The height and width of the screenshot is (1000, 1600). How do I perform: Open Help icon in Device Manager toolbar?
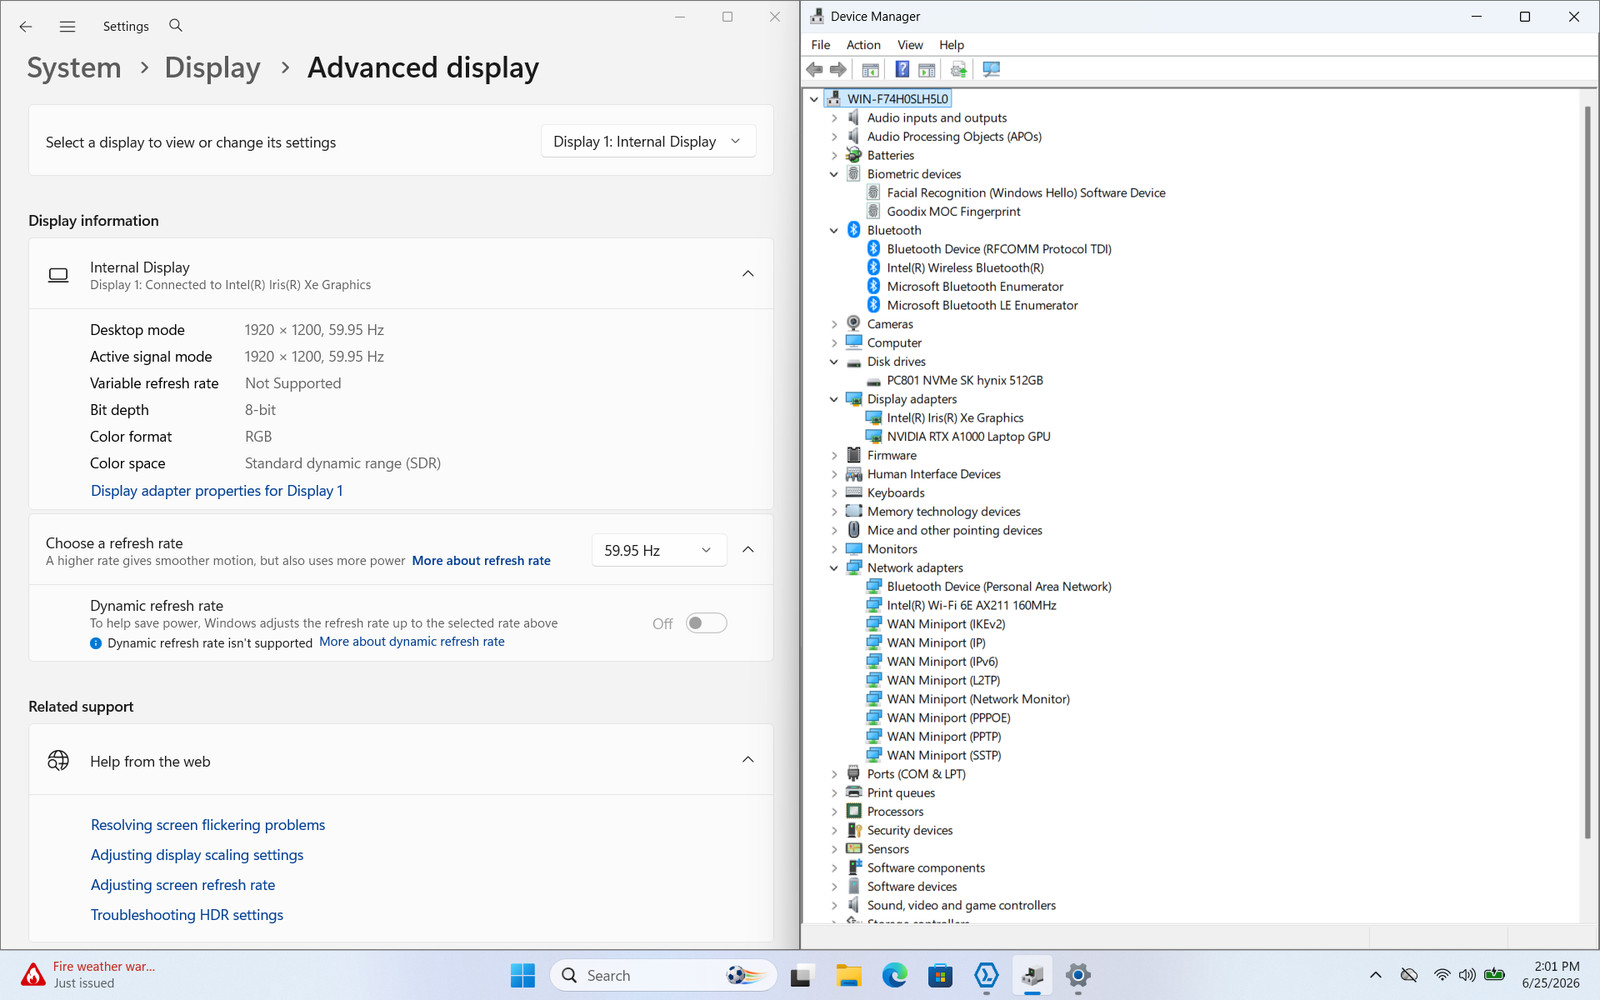[x=902, y=69]
